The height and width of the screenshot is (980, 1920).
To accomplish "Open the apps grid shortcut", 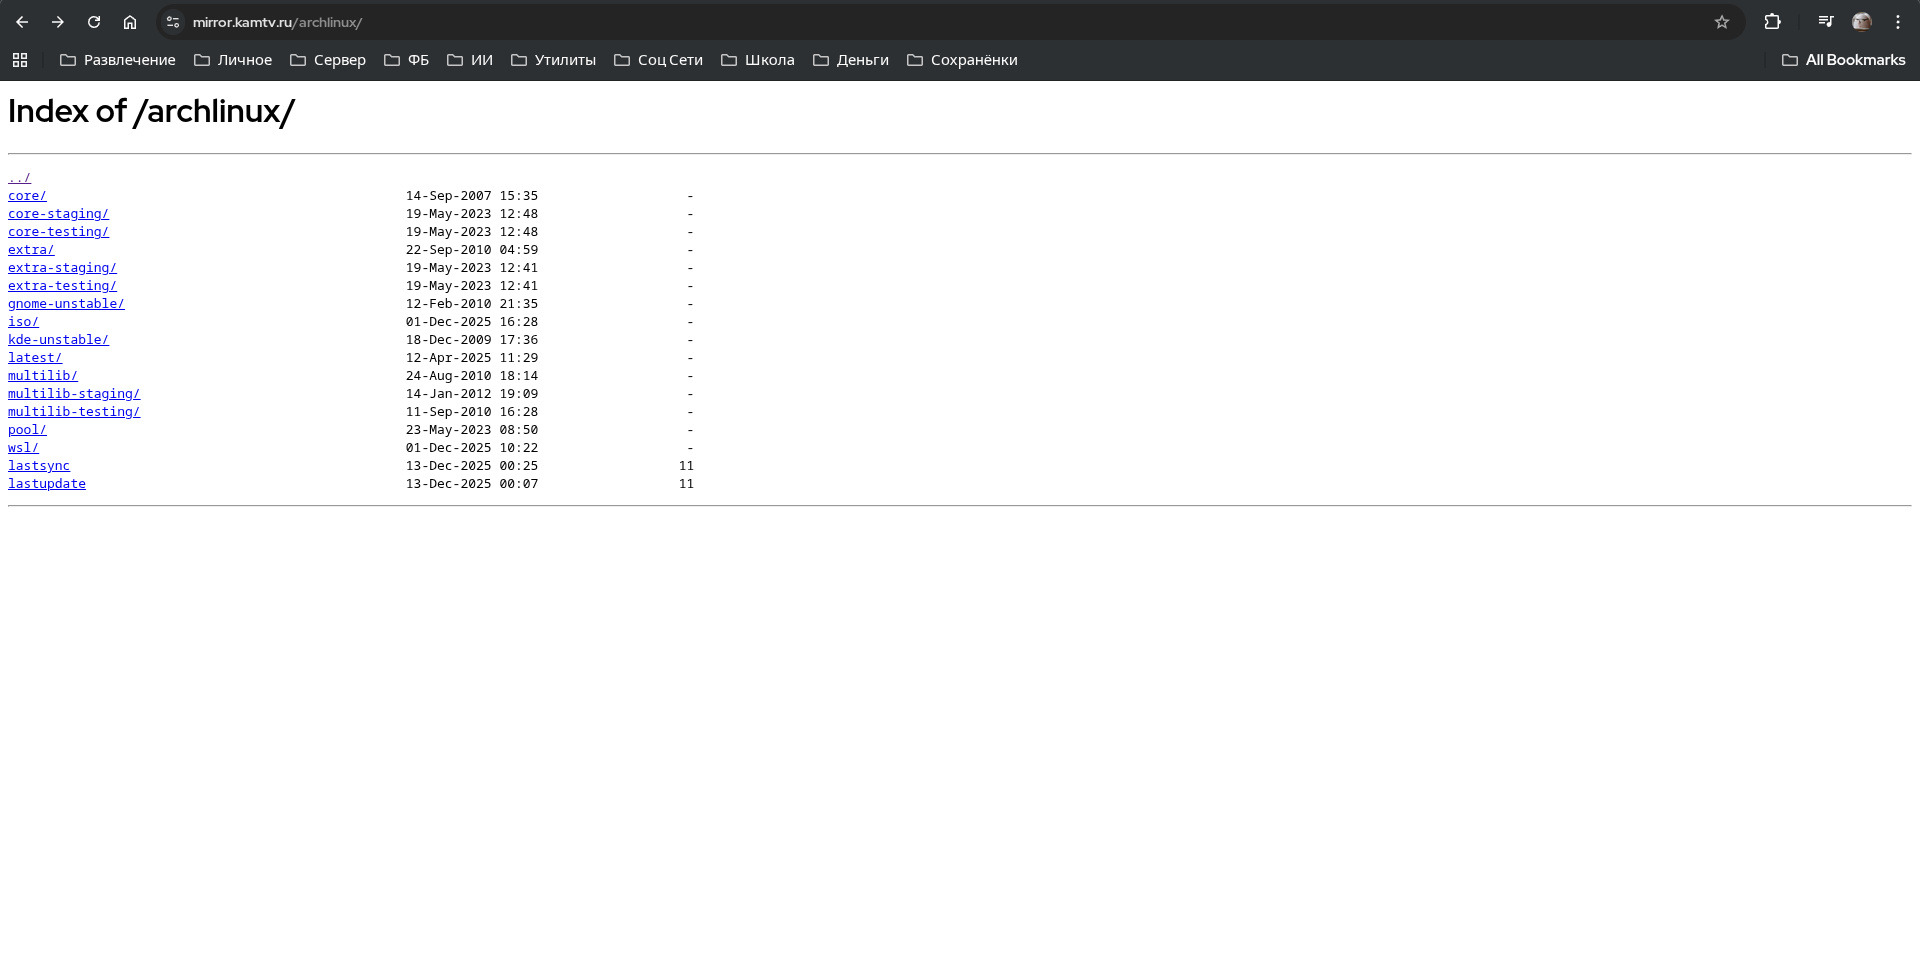I will [x=20, y=60].
